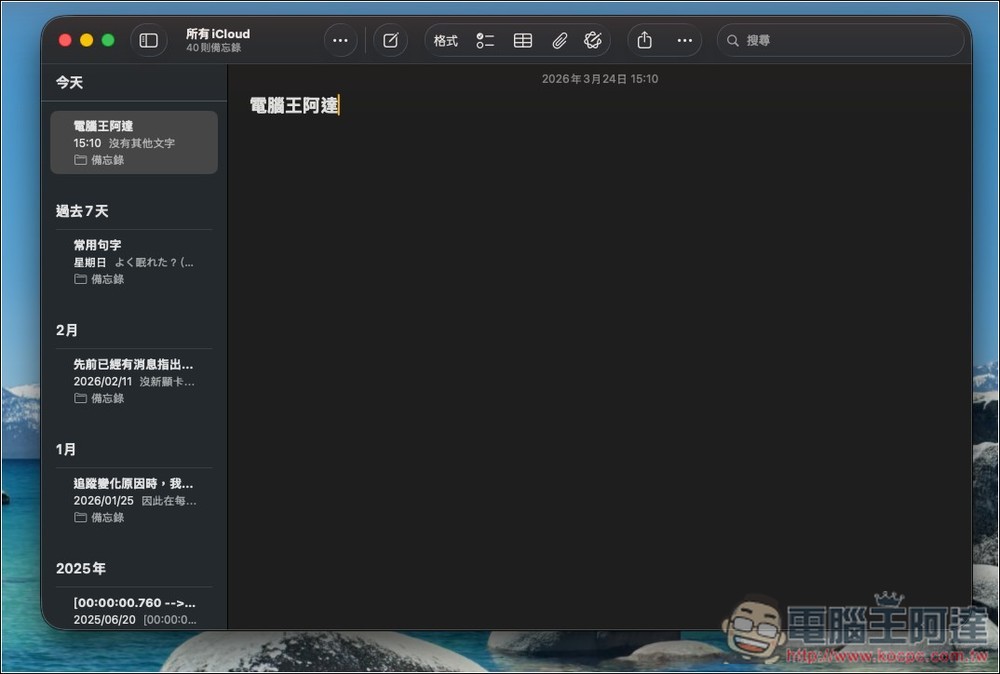Create a new note with compose icon

coord(390,41)
